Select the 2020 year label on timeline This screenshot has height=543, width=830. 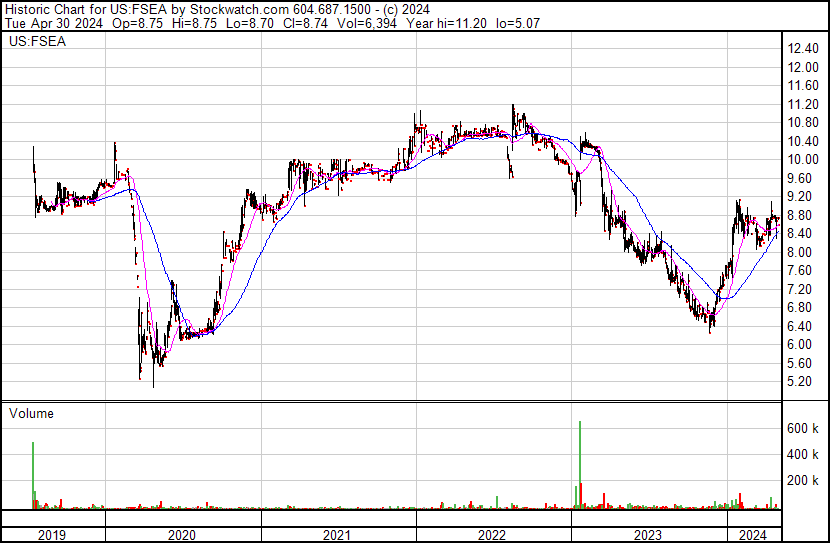[182, 535]
